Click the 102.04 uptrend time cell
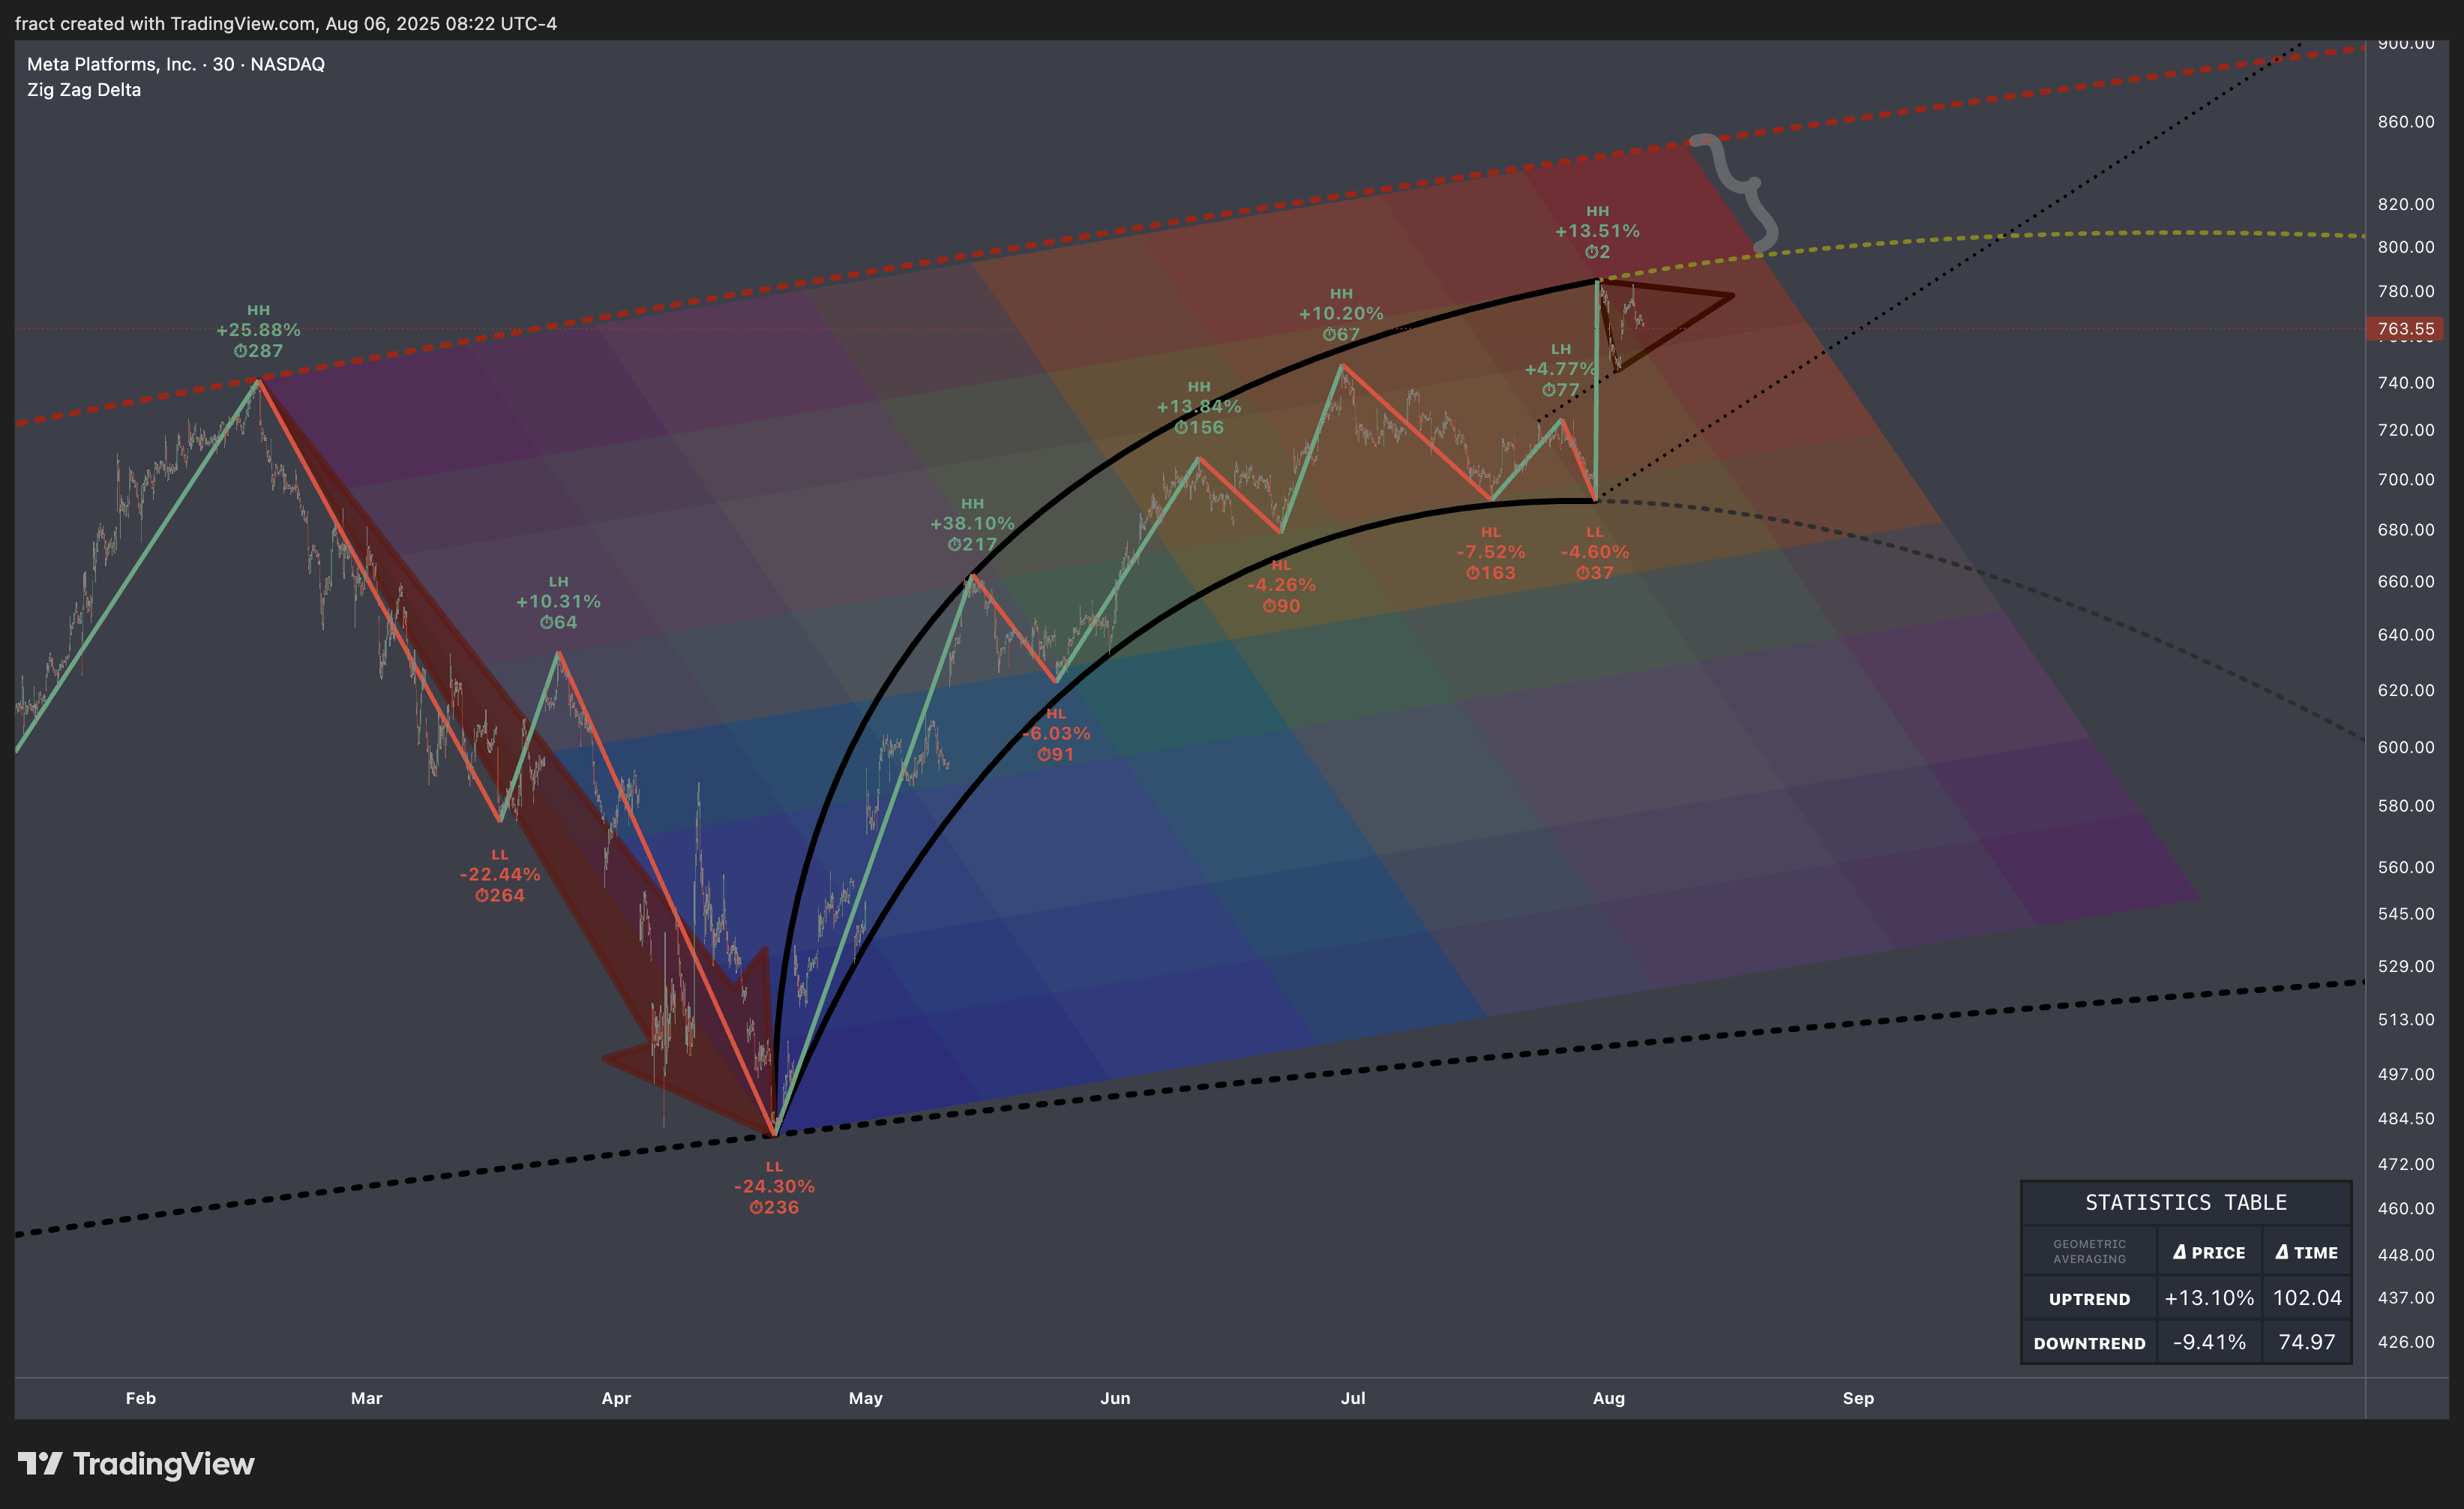The width and height of the screenshot is (2464, 1509). click(2306, 1298)
